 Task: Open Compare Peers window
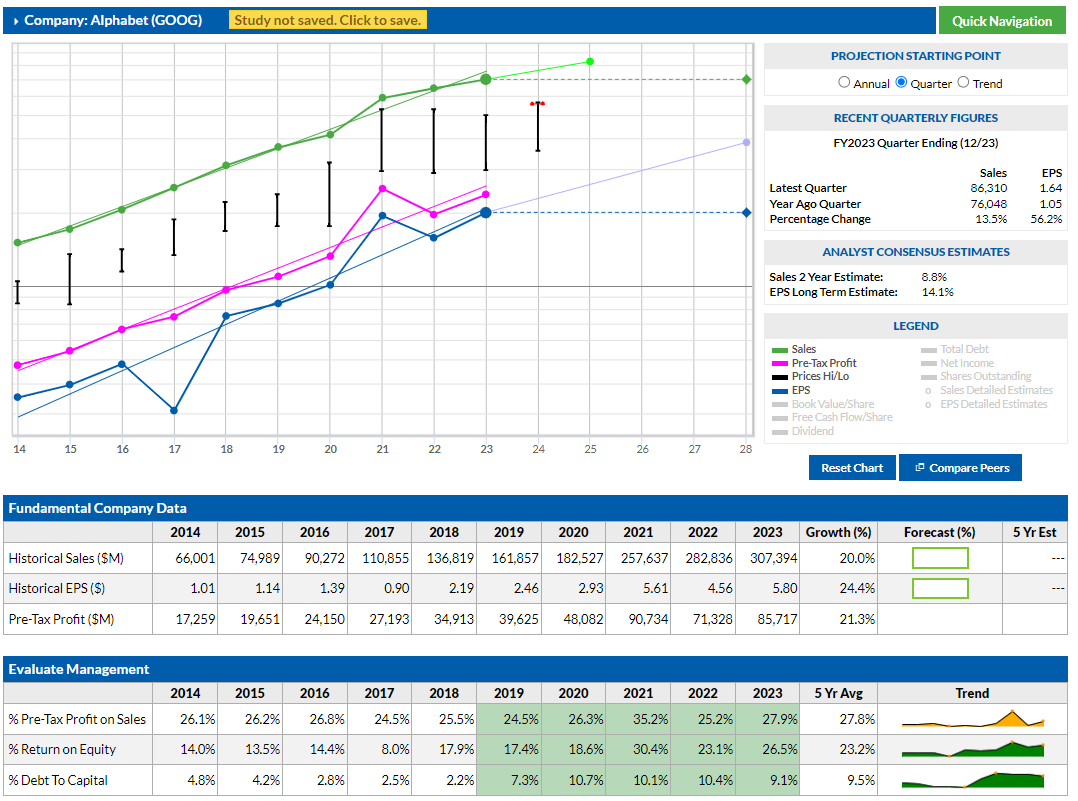coord(960,468)
